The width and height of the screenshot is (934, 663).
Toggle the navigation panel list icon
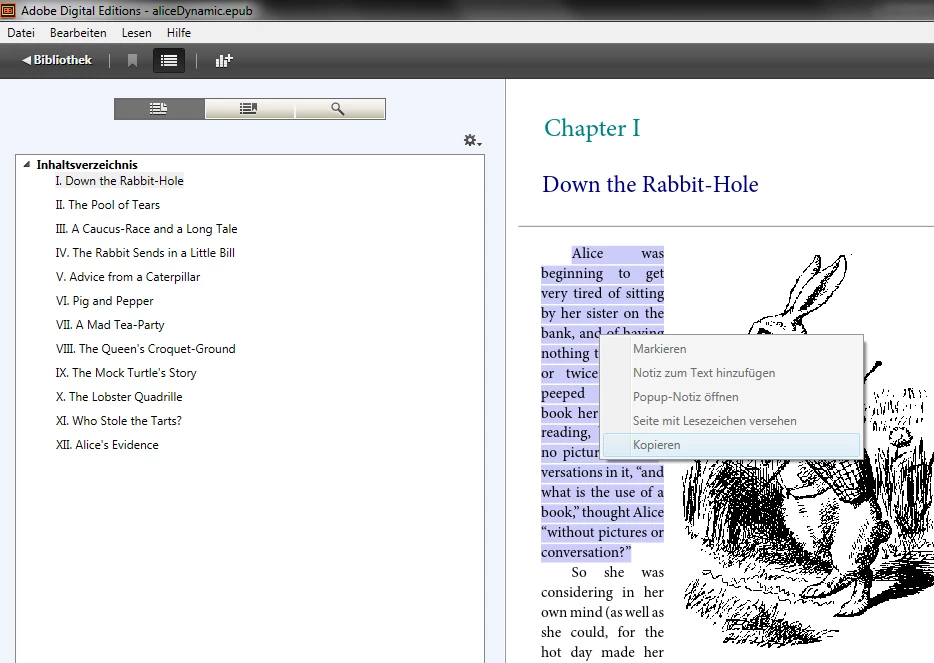169,60
